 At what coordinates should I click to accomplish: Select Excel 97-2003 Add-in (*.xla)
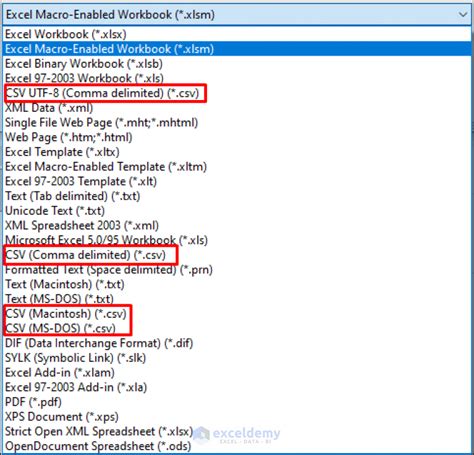(237, 387)
